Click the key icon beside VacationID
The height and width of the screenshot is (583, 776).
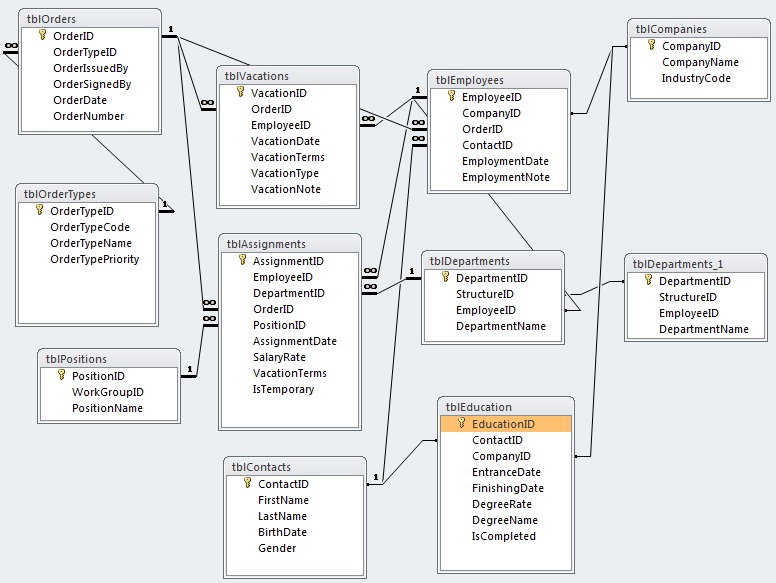(x=241, y=92)
